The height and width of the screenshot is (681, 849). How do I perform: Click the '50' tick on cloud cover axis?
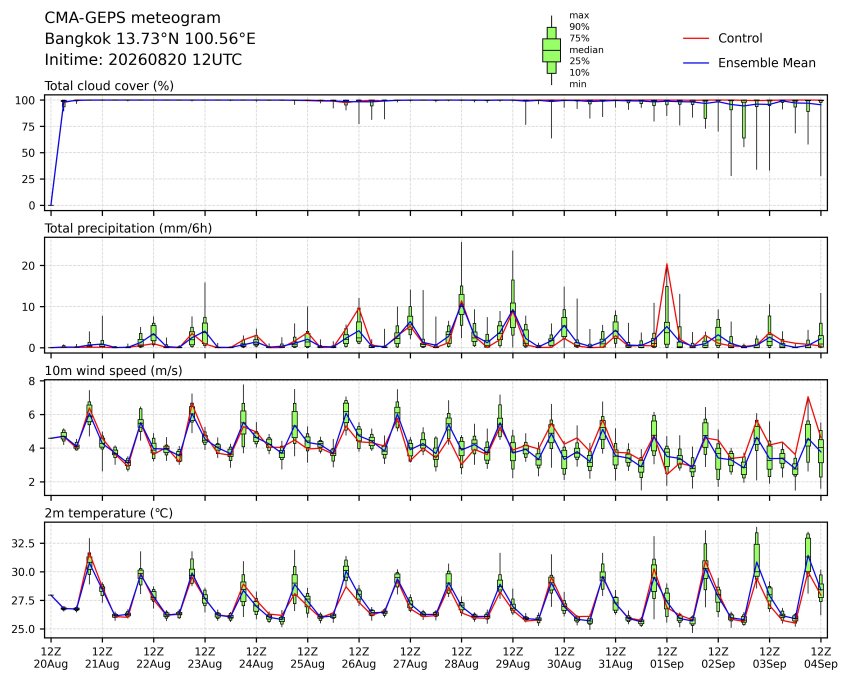[28, 153]
